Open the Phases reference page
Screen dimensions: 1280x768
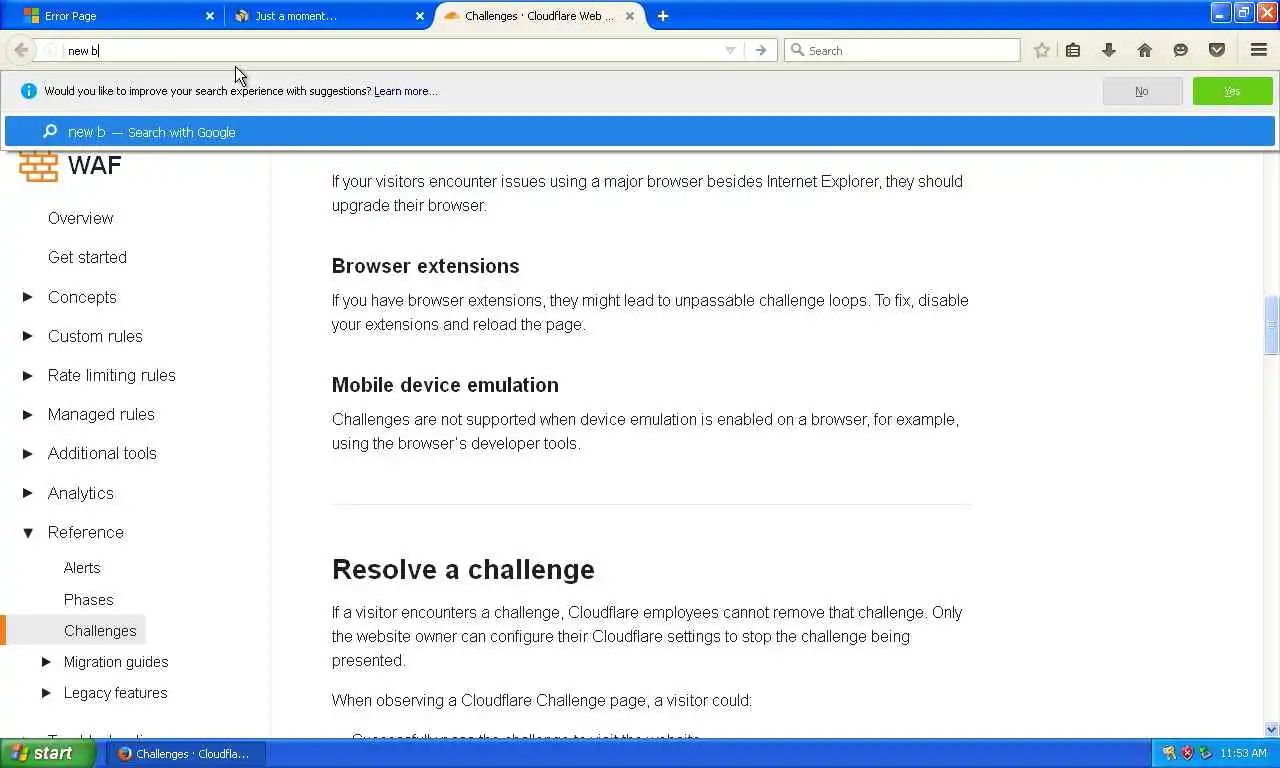(88, 600)
